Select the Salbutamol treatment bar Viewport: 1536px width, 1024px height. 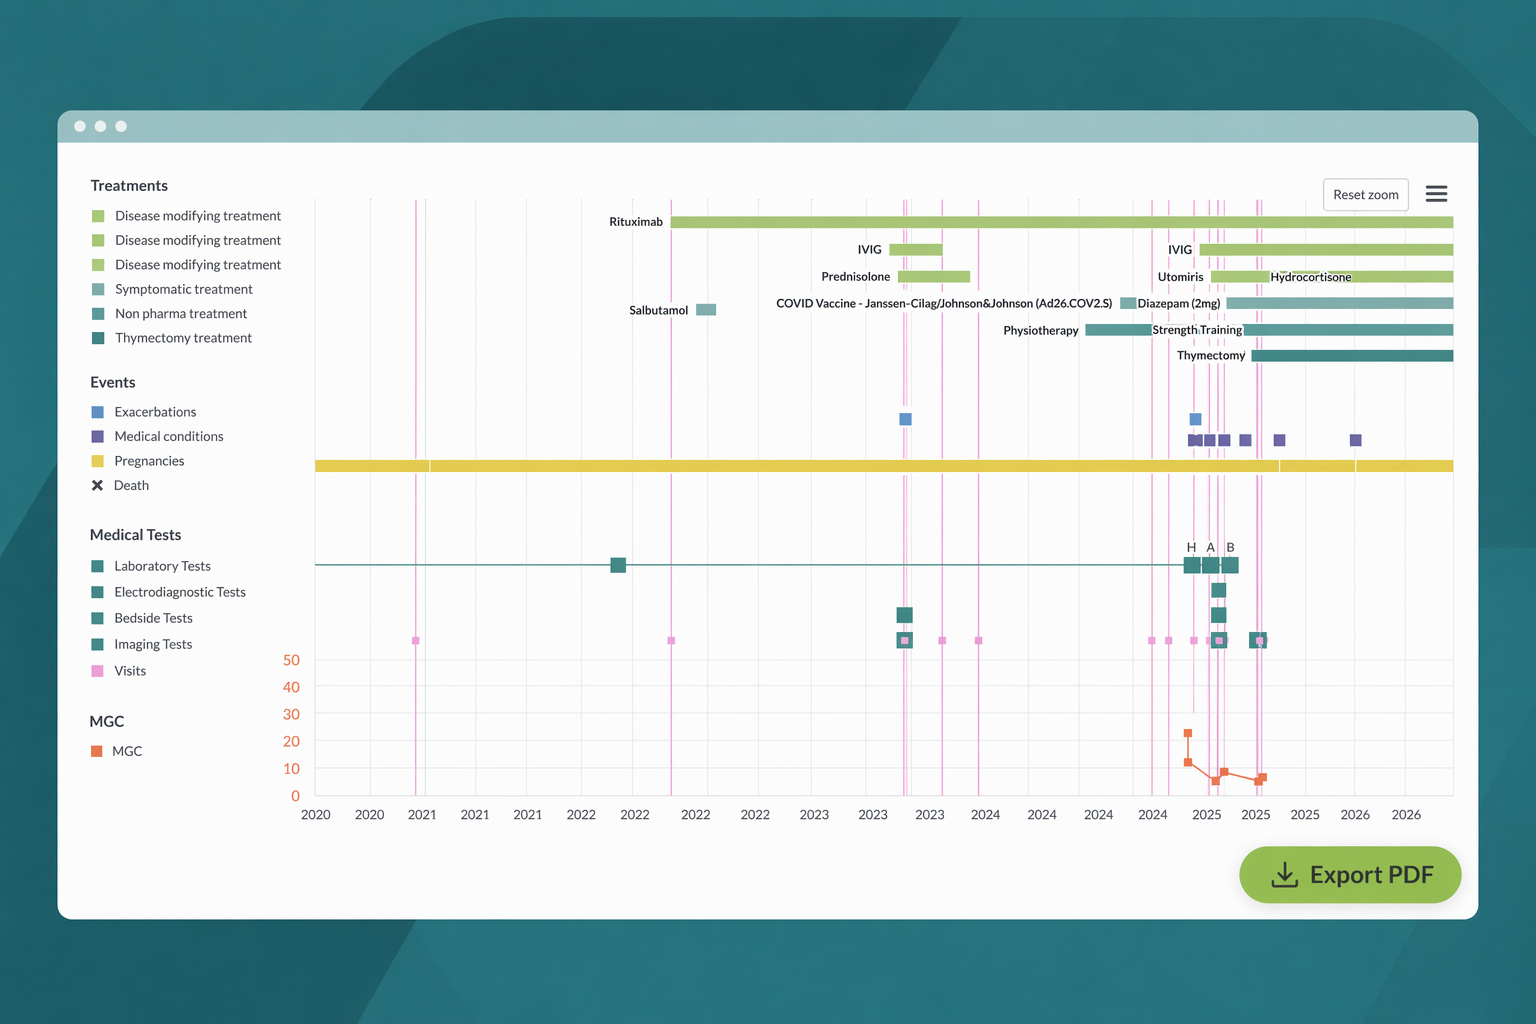[706, 310]
